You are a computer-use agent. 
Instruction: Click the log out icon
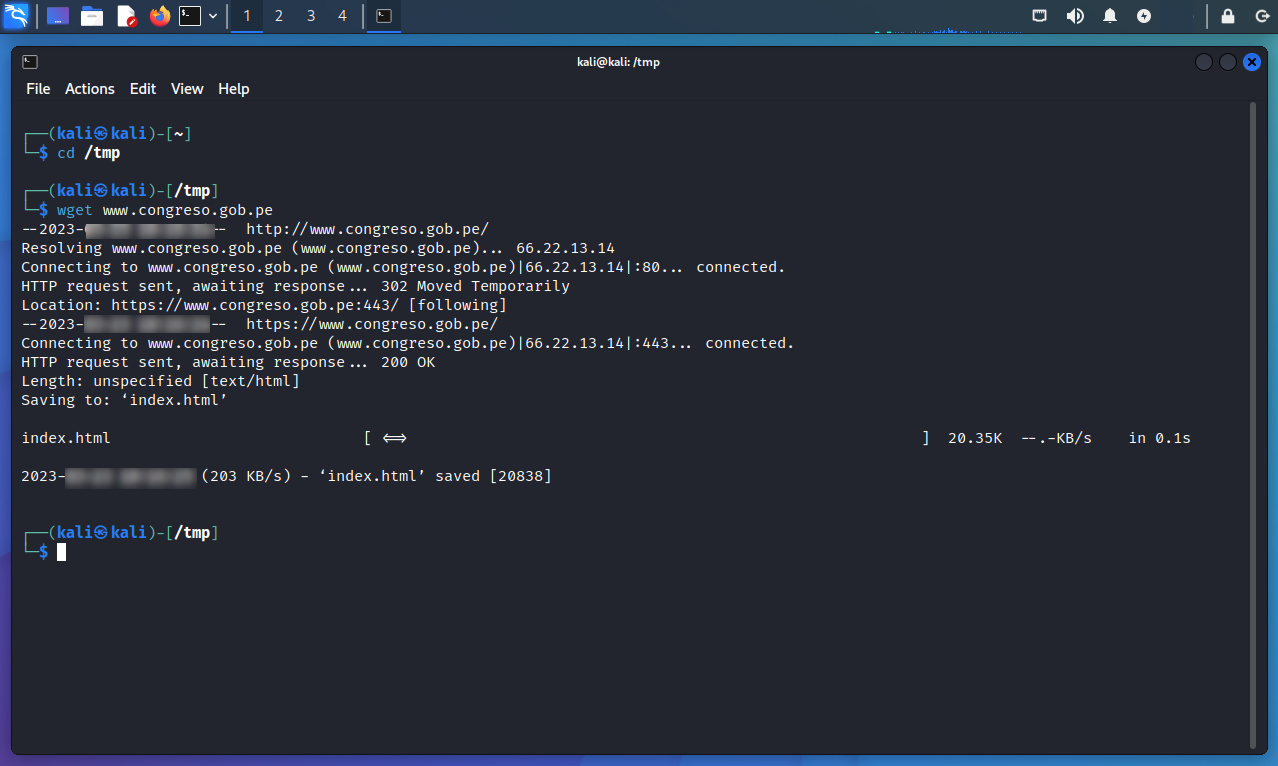click(x=1261, y=16)
